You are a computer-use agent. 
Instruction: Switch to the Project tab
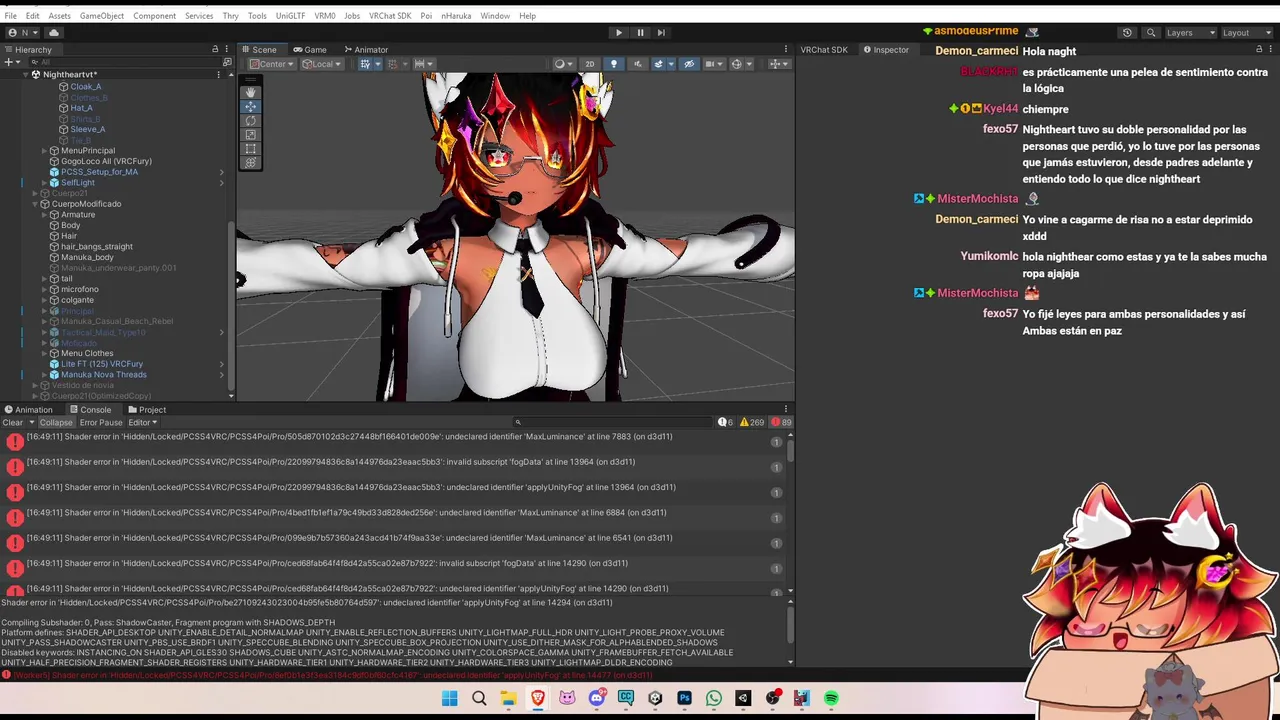146,409
